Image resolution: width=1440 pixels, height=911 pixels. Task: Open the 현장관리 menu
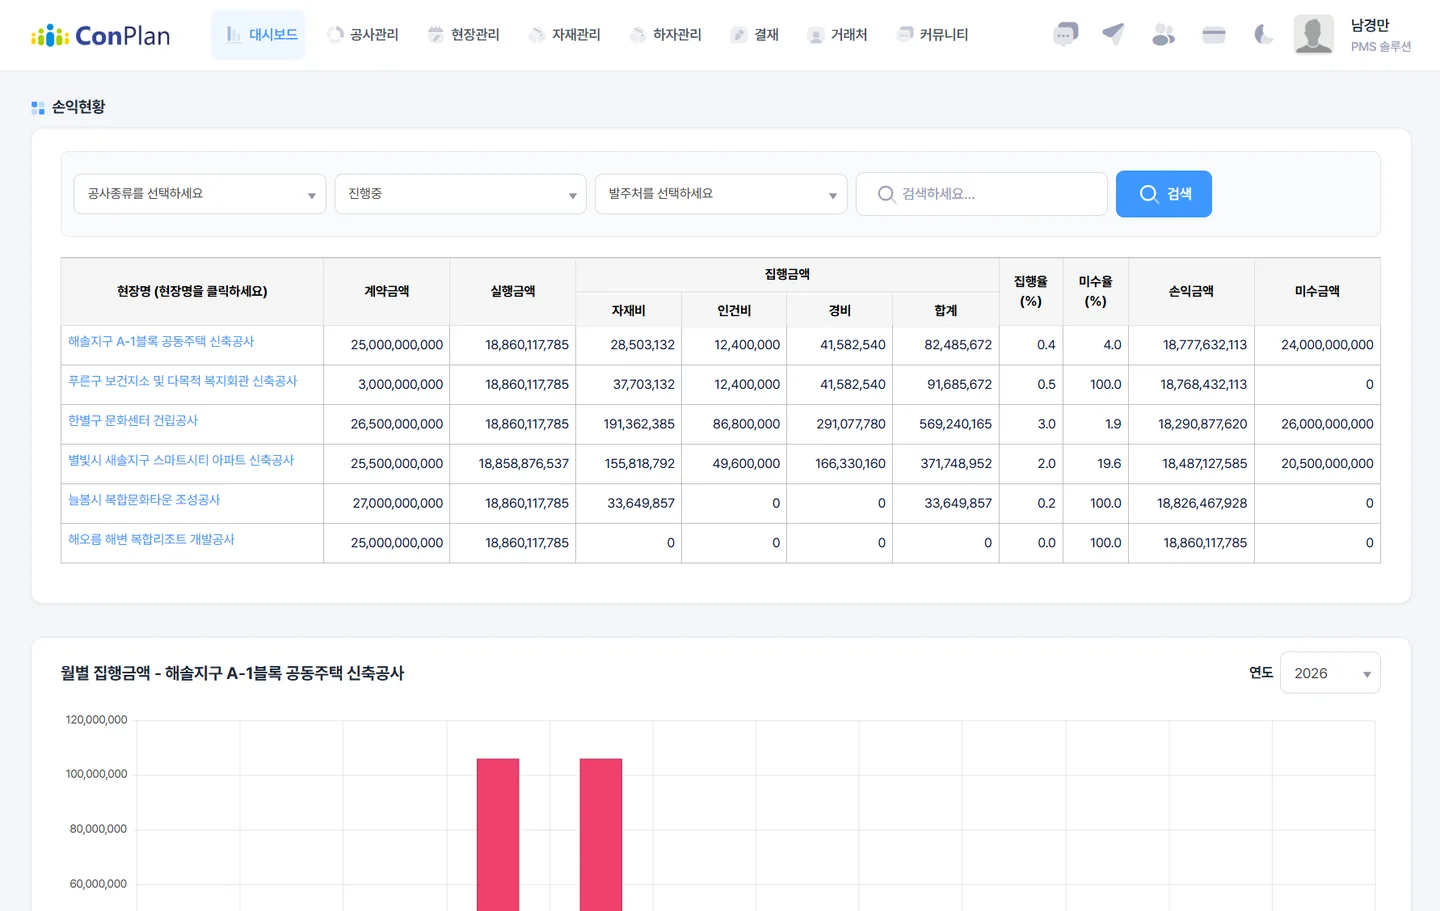[464, 35]
